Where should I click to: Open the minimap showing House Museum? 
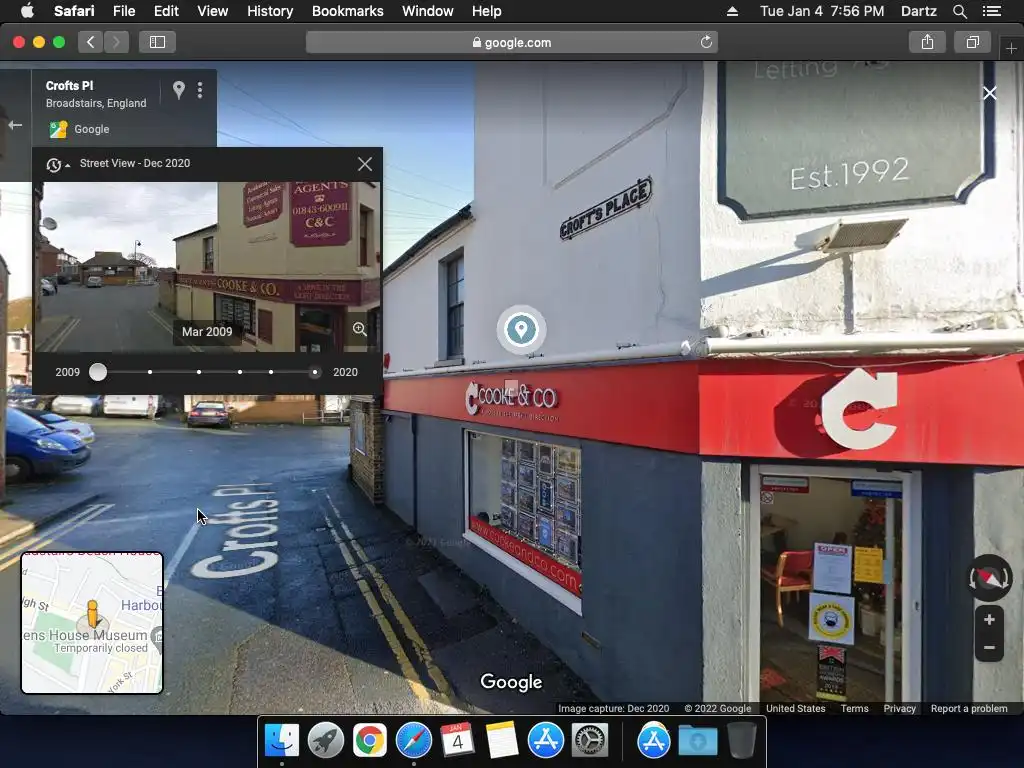[x=92, y=623]
